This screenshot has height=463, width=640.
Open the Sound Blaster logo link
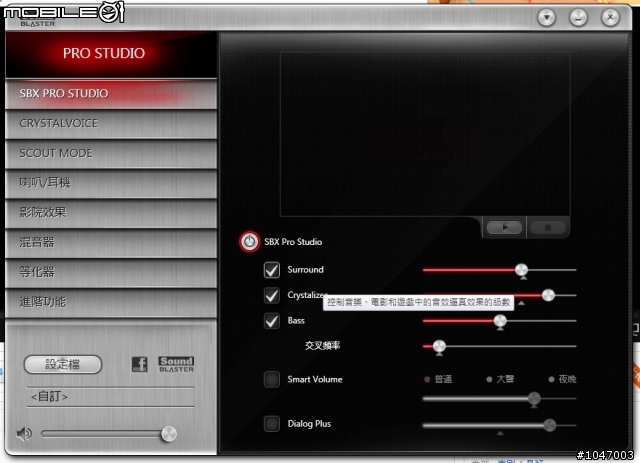pyautogui.click(x=176, y=364)
